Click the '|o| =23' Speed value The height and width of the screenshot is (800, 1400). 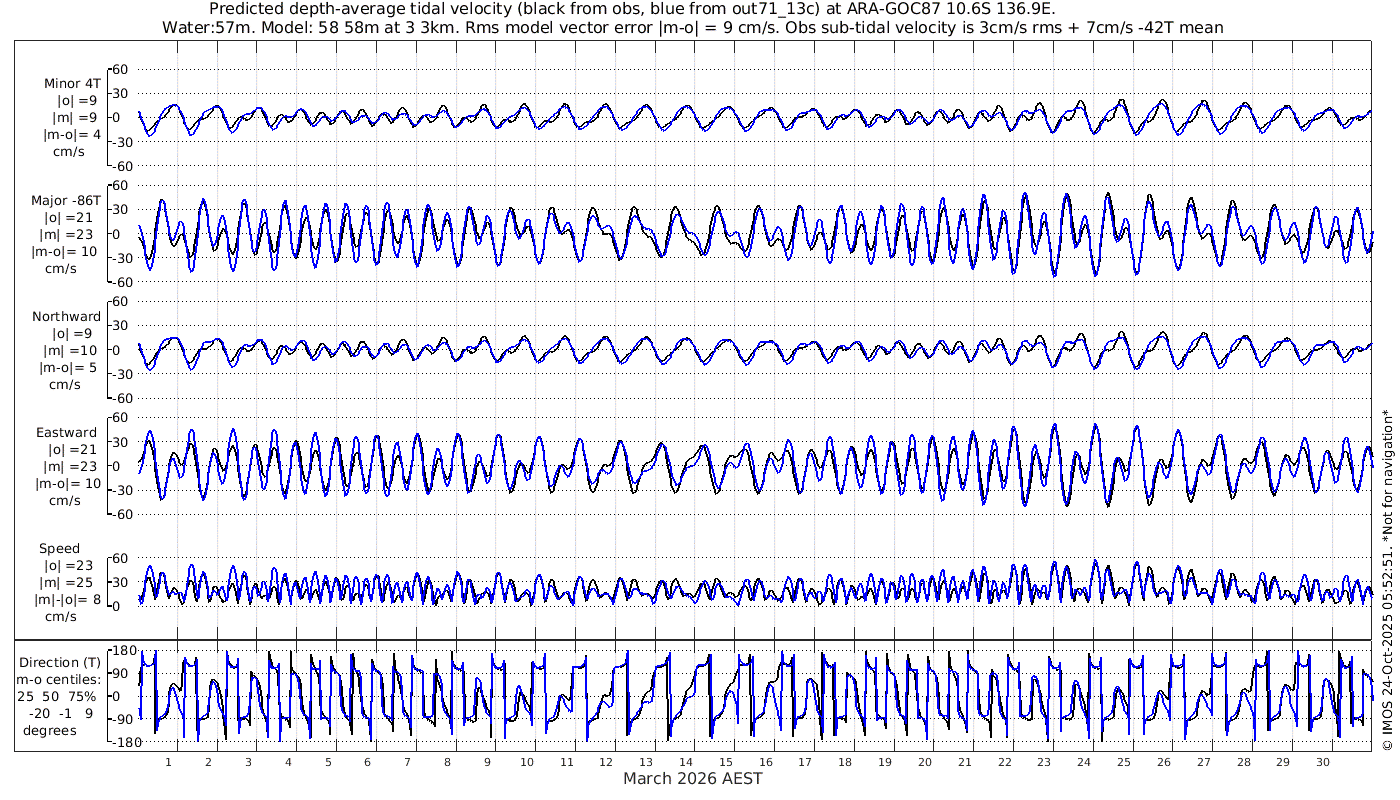[x=72, y=566]
